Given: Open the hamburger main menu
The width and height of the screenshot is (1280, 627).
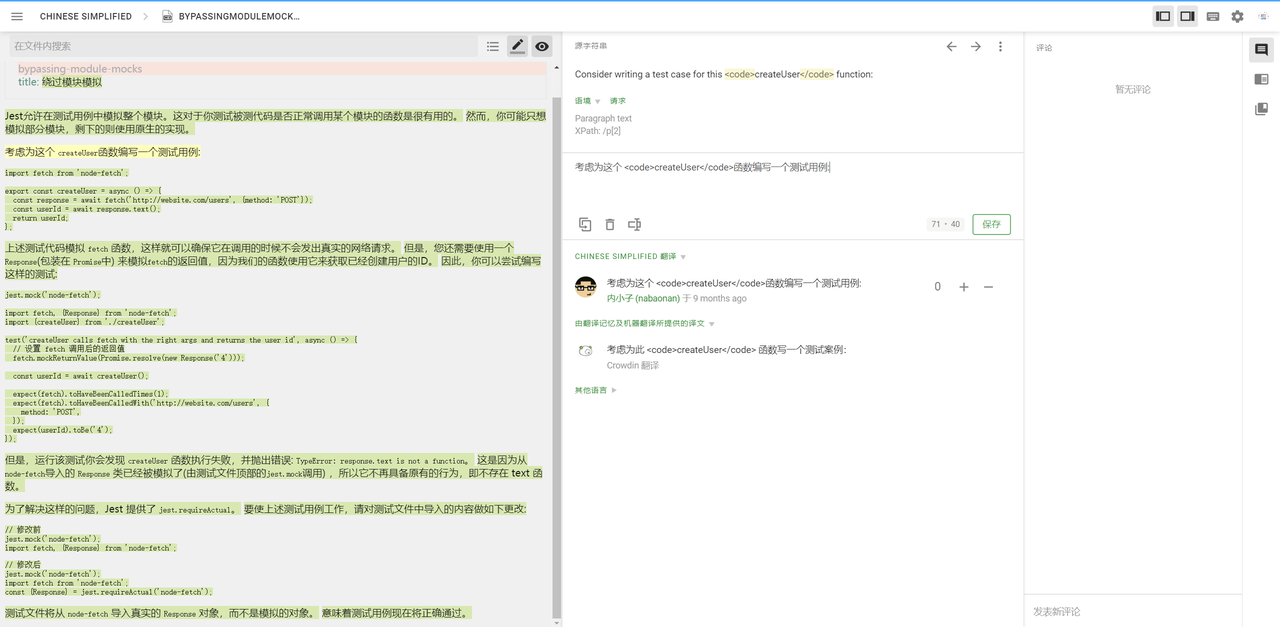Looking at the screenshot, I should tap(17, 16).
